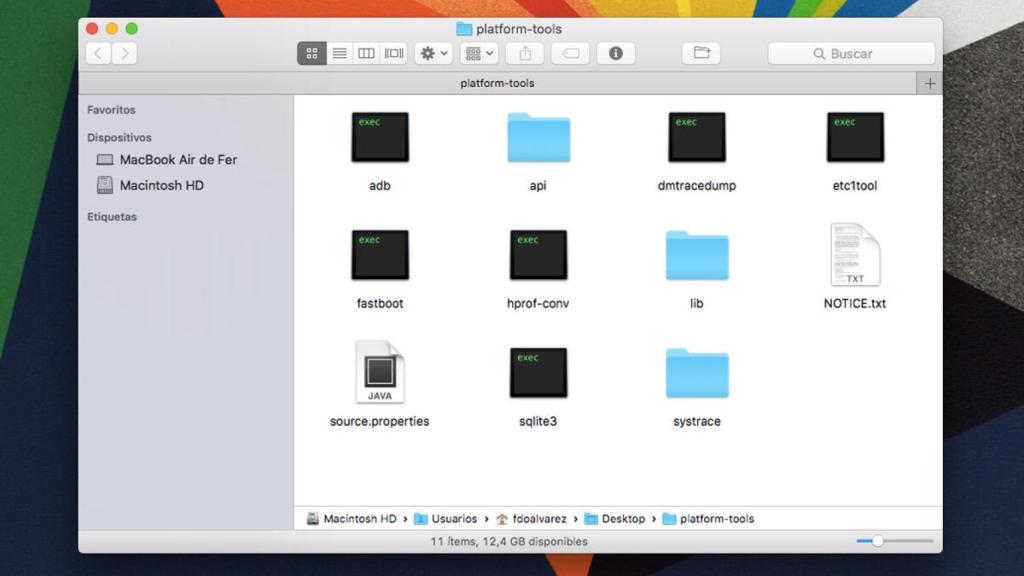Open the gear action dropdown menu
1024x576 pixels.
pyautogui.click(x=434, y=54)
